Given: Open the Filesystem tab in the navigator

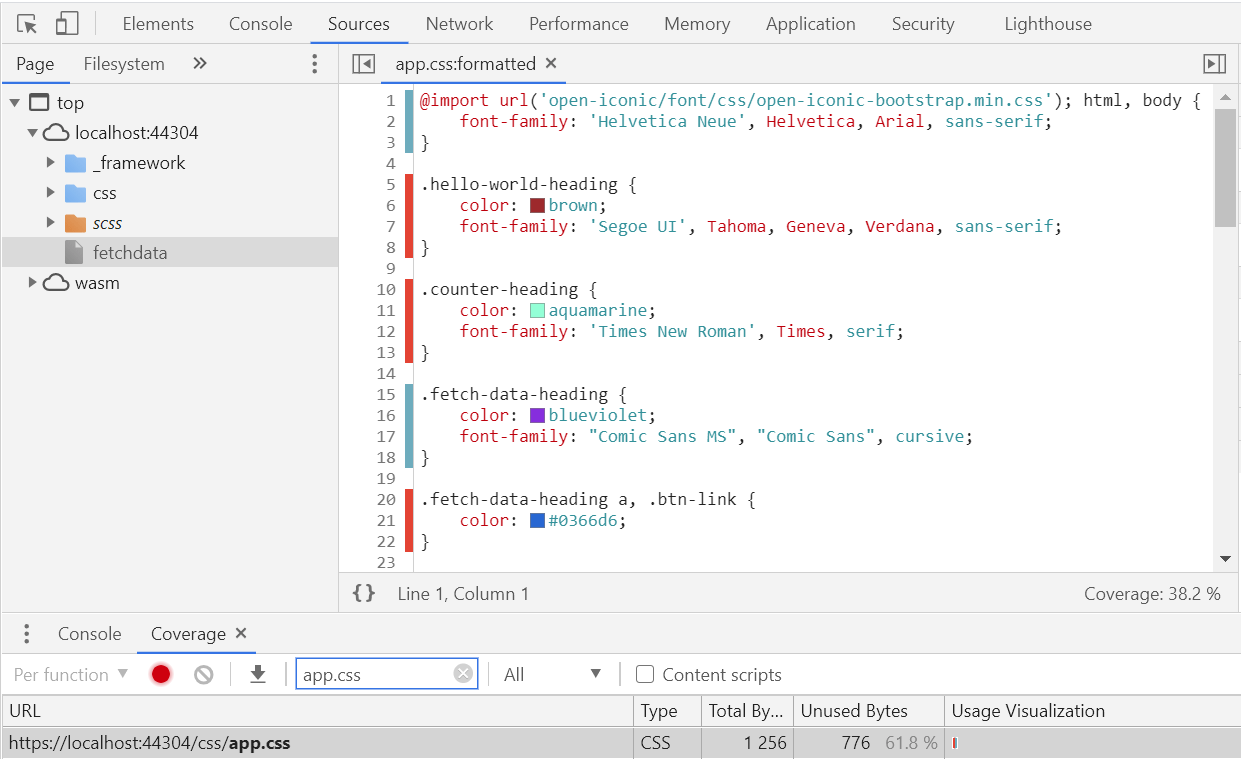Looking at the screenshot, I should click(124, 62).
